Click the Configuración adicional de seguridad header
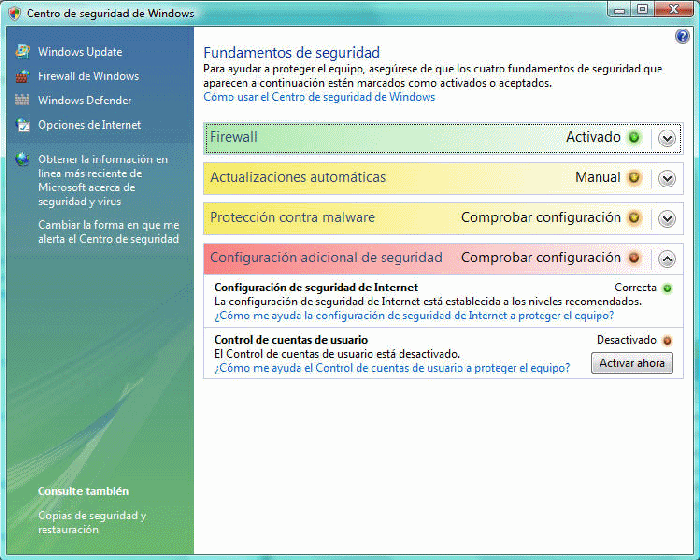The image size is (700, 560). tap(443, 259)
